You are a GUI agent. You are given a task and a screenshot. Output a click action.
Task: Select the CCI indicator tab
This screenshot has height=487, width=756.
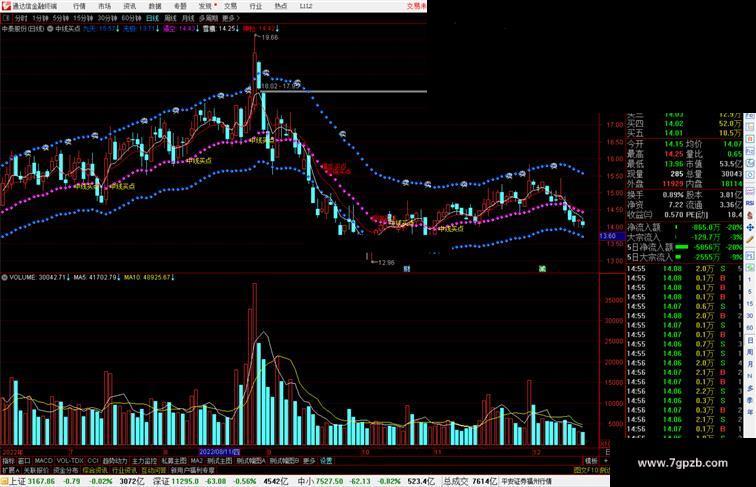click(93, 461)
